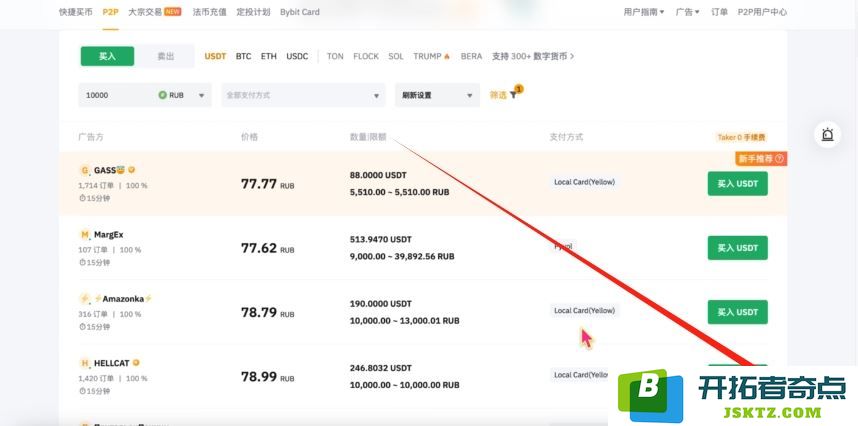Click the 筛选 filter link
The width and height of the screenshot is (858, 426).
tap(498, 95)
